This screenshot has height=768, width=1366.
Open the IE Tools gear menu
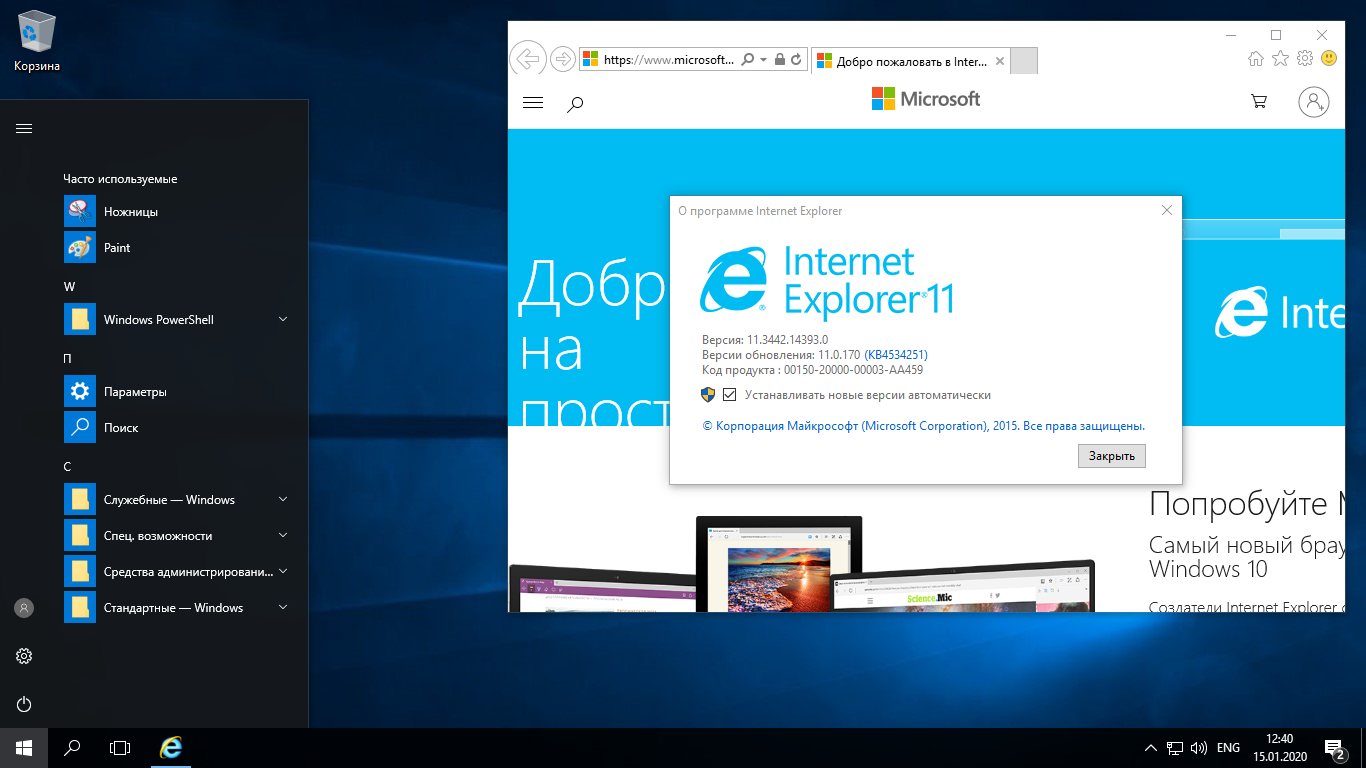click(1304, 59)
